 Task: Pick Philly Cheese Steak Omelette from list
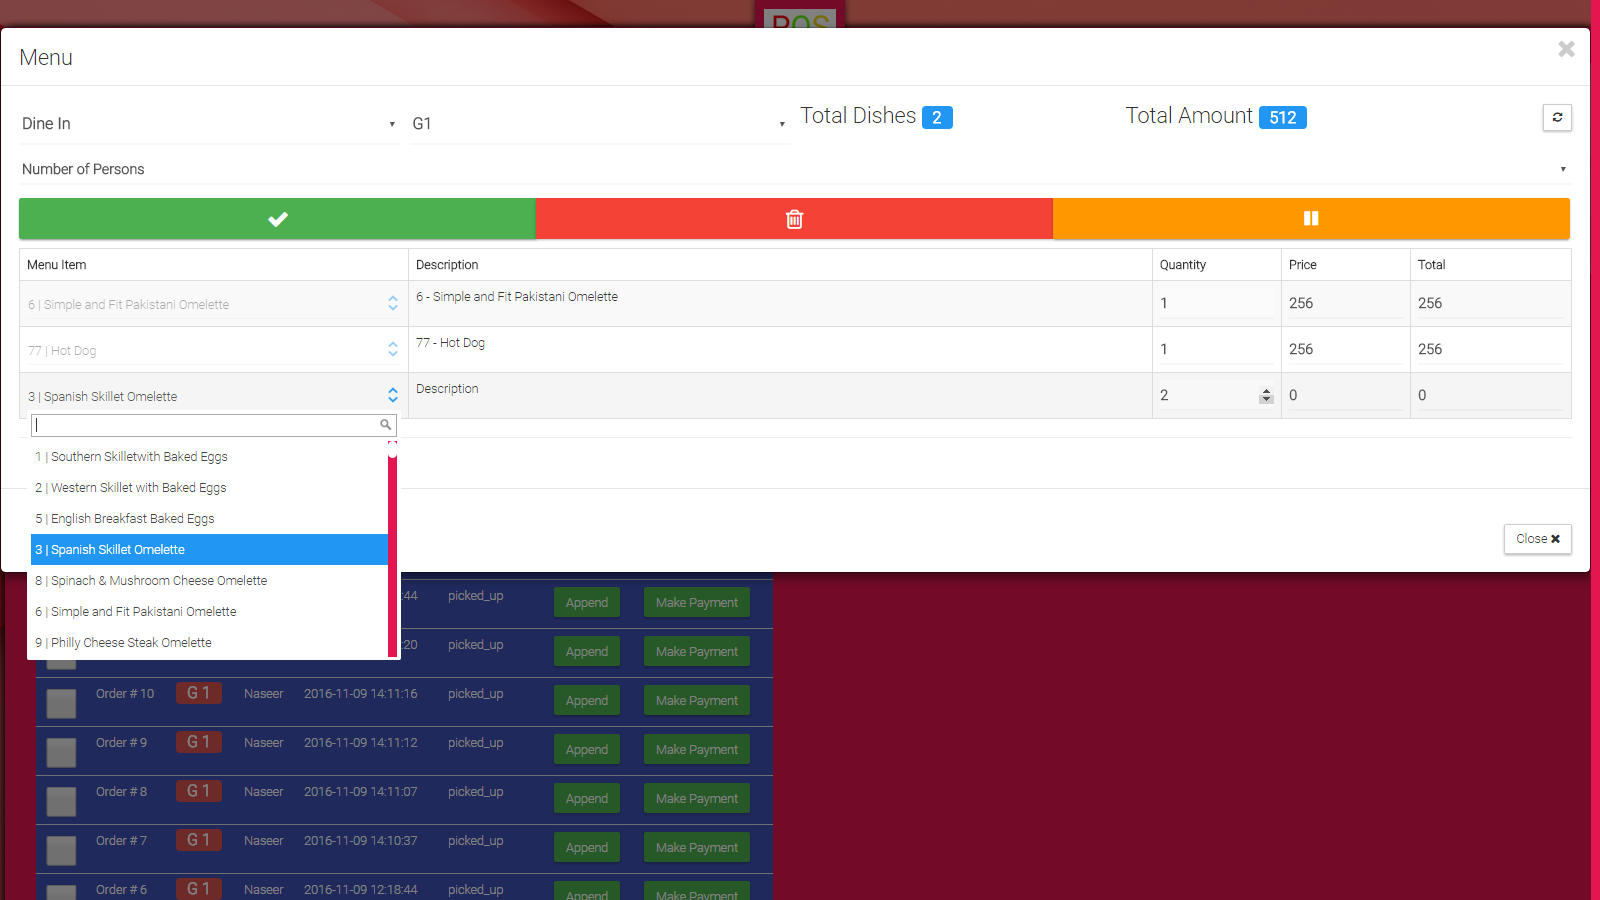point(131,643)
